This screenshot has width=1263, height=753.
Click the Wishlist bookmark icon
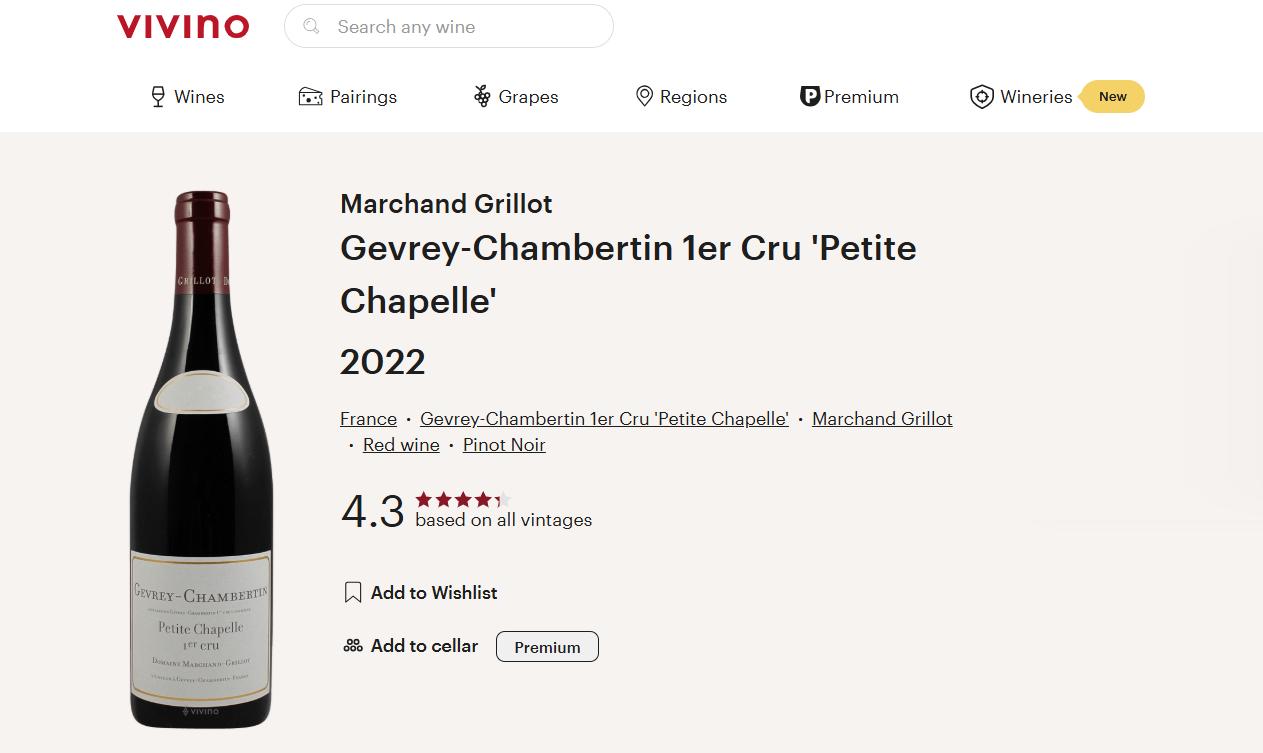point(352,593)
